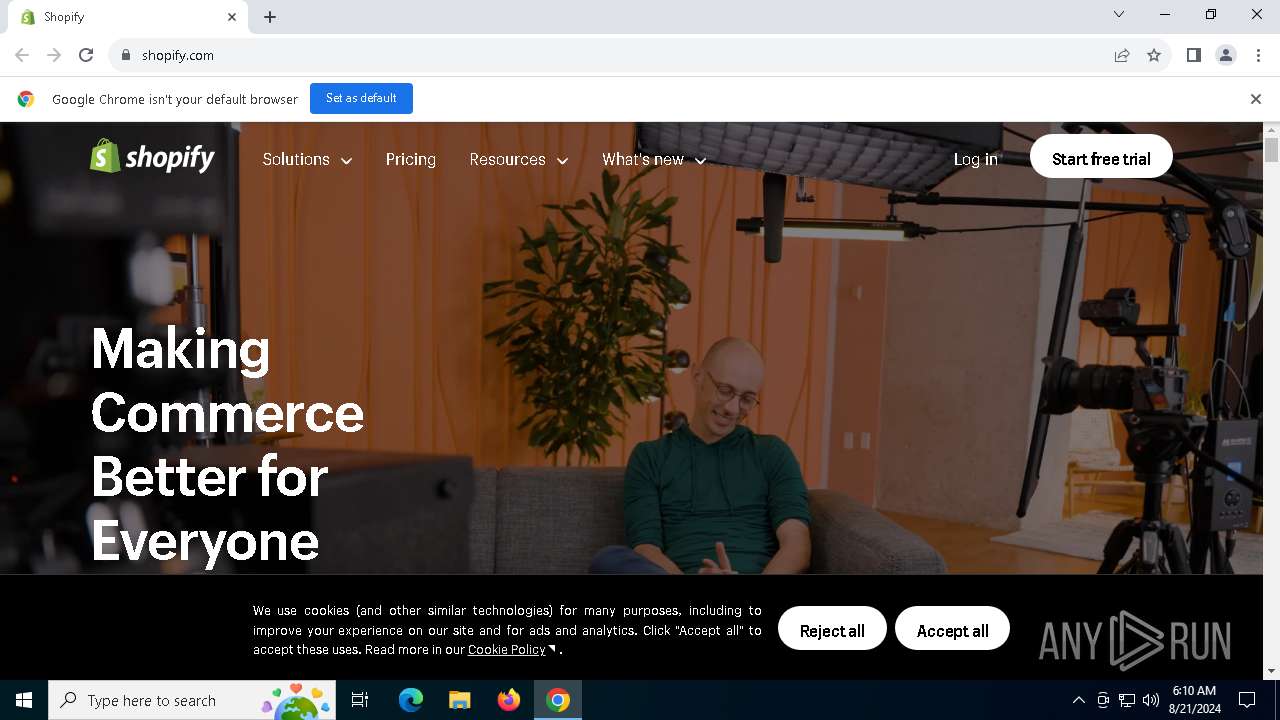Open a new browser tab
Image resolution: width=1280 pixels, height=720 pixels.
pos(270,17)
